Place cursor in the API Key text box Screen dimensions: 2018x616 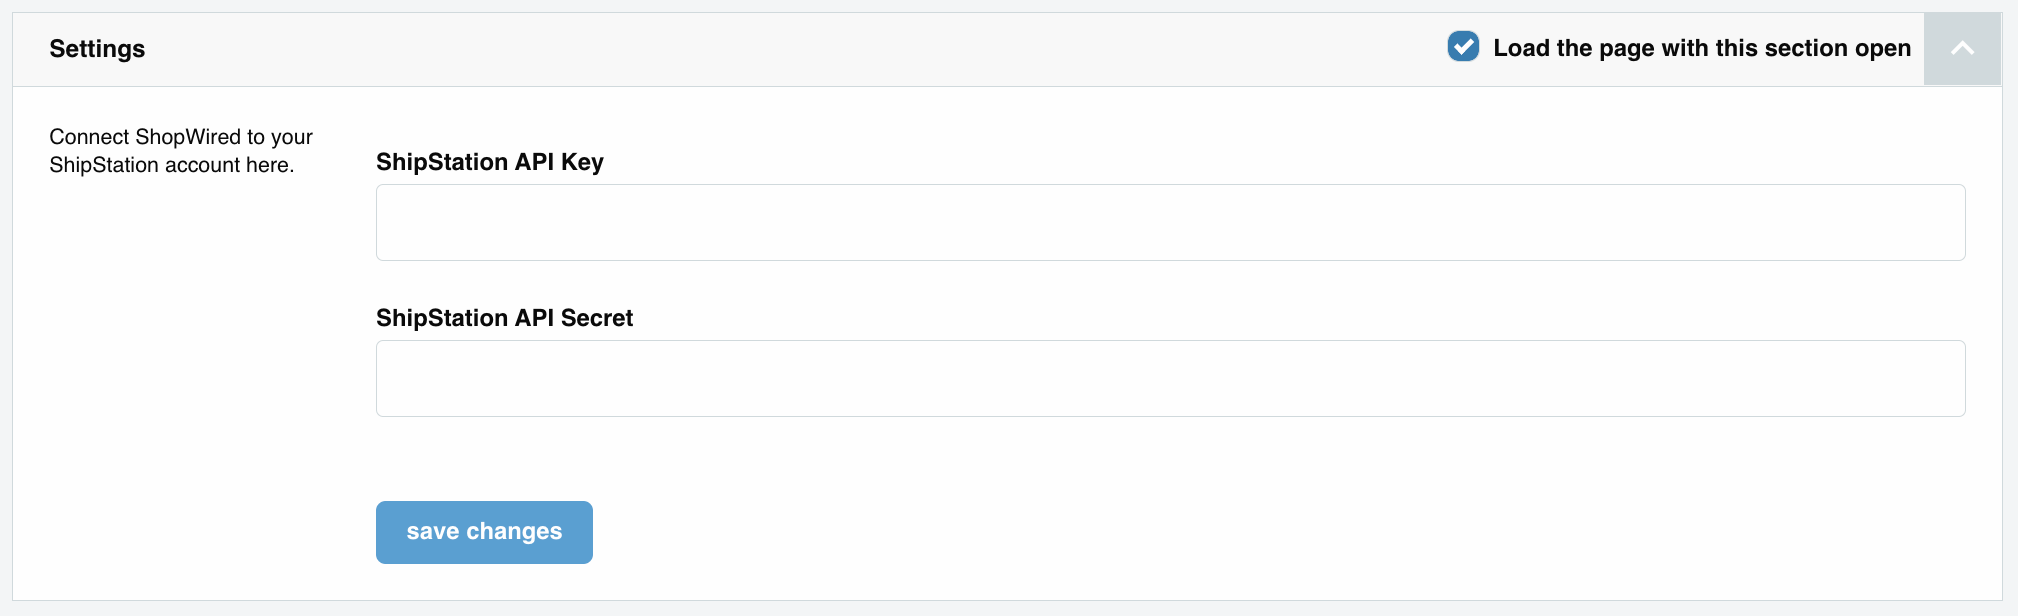(x=1170, y=222)
